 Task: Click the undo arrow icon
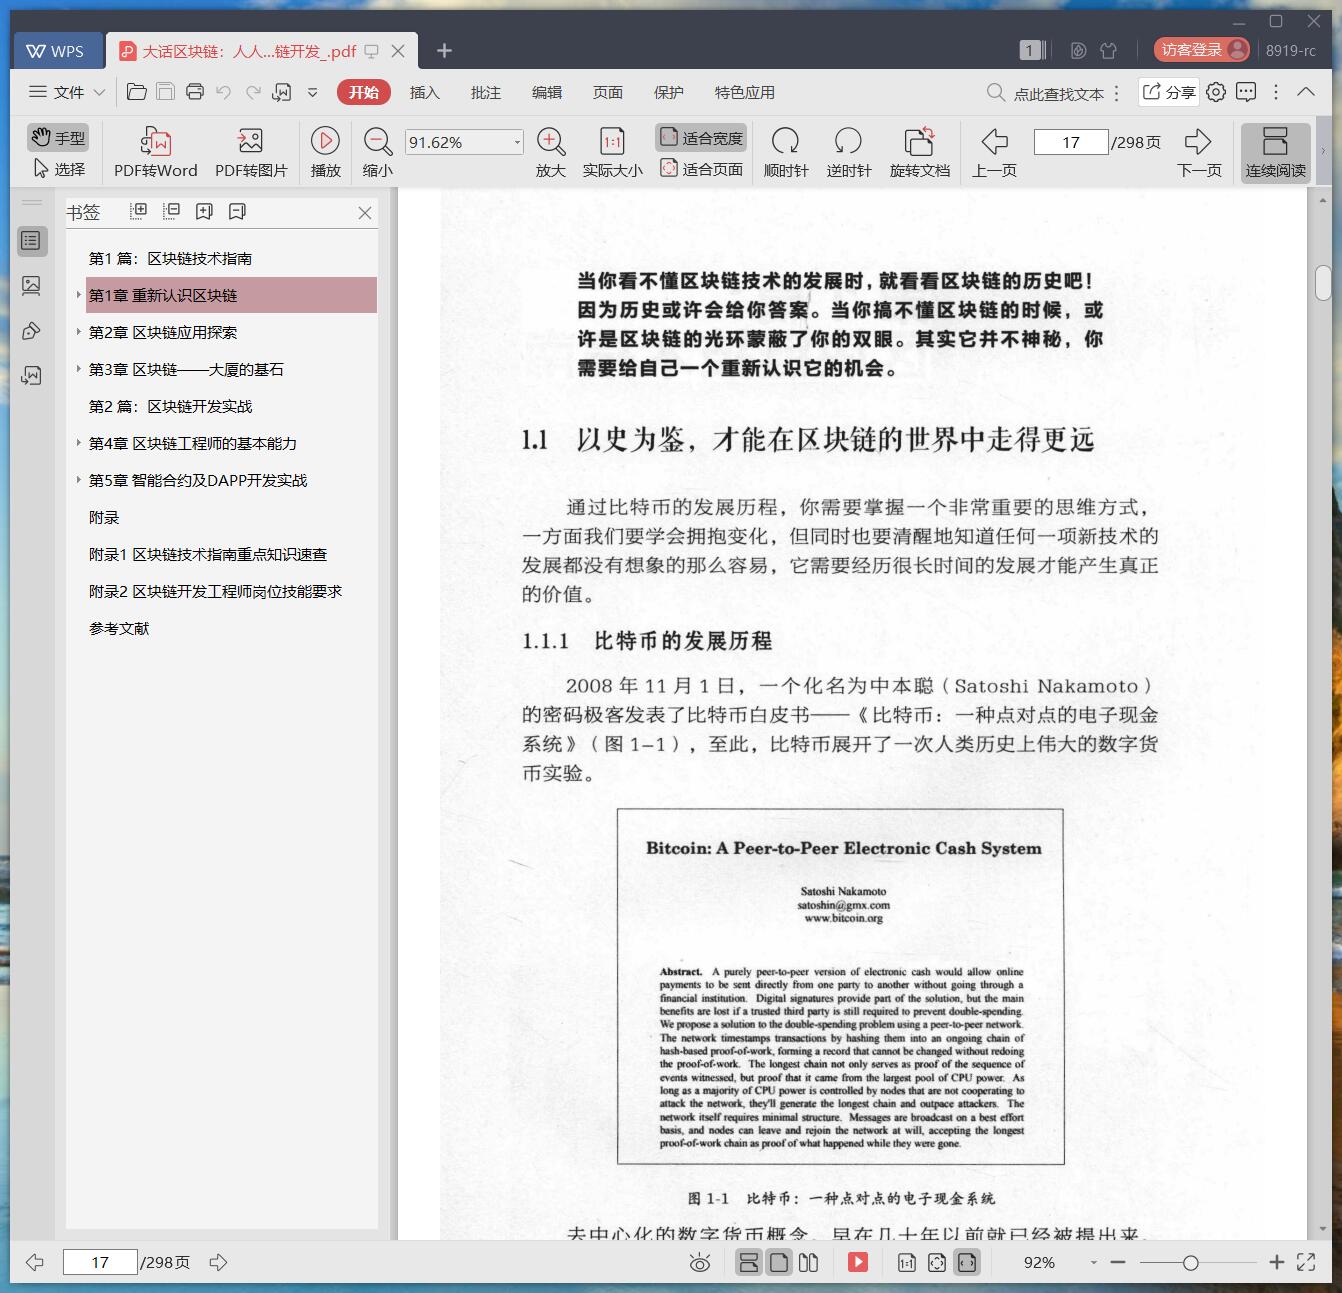224,92
